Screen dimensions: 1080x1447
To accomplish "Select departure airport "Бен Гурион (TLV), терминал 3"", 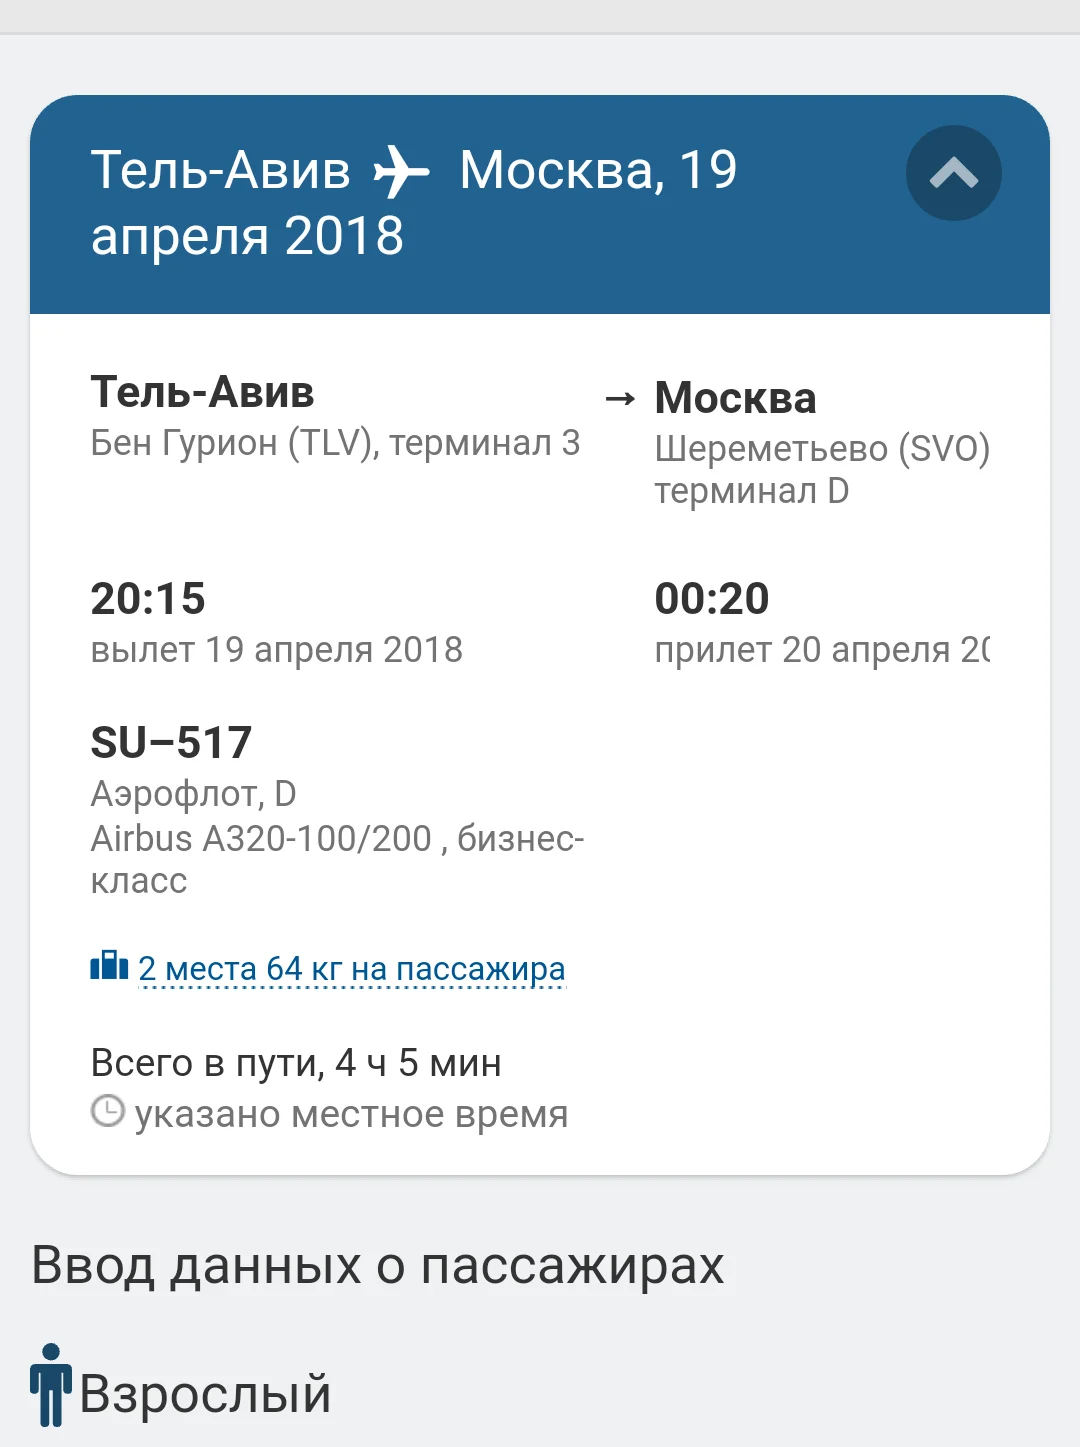I will (x=335, y=443).
